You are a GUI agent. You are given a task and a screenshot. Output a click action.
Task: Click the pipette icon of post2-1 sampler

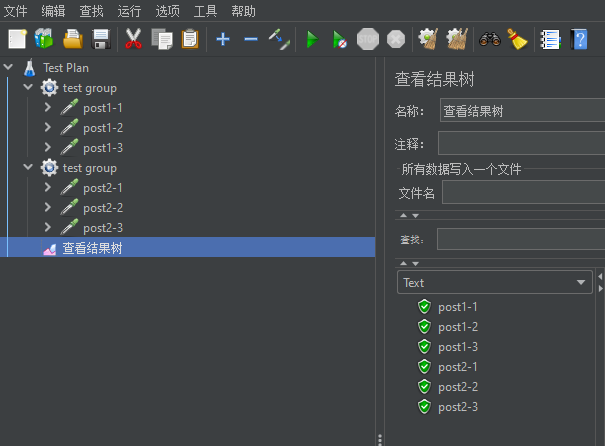(x=69, y=188)
